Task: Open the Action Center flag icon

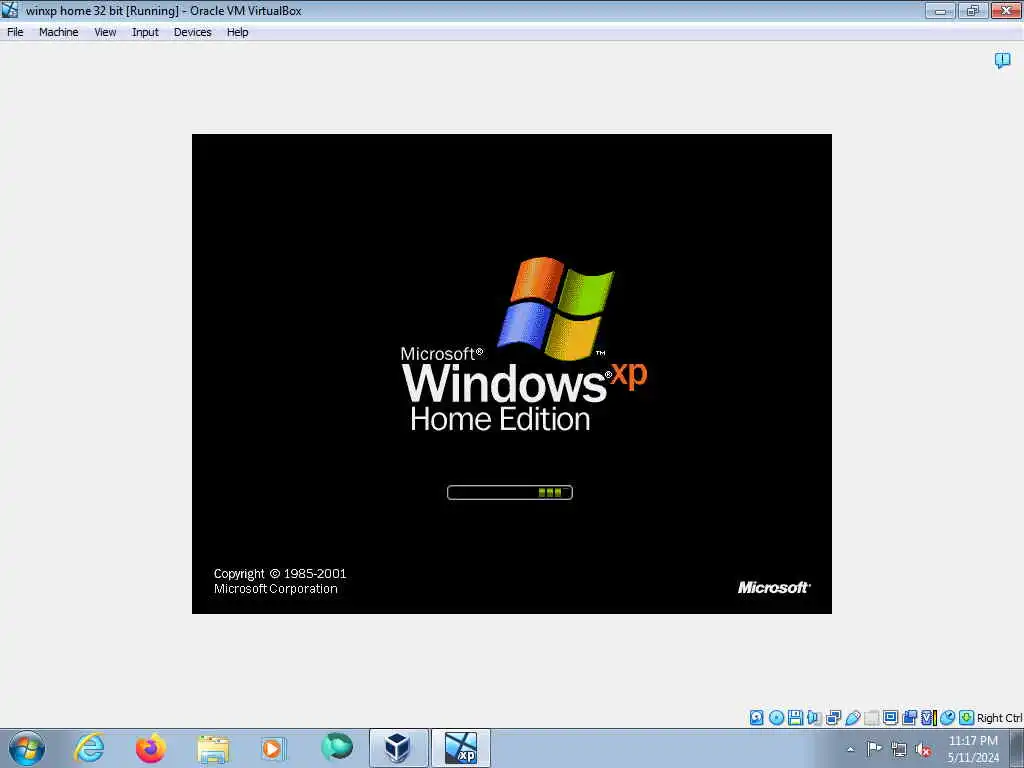Action: (x=874, y=748)
